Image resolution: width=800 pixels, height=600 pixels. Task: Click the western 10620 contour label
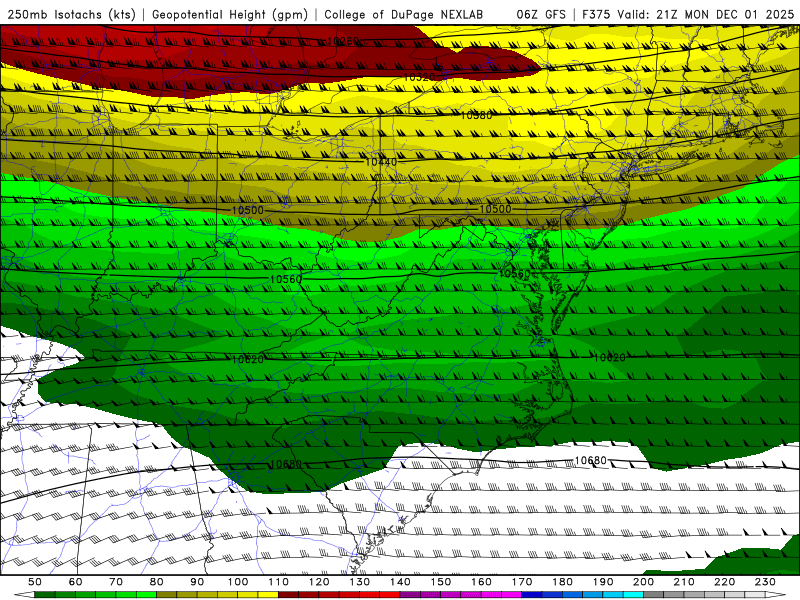[x=247, y=359]
